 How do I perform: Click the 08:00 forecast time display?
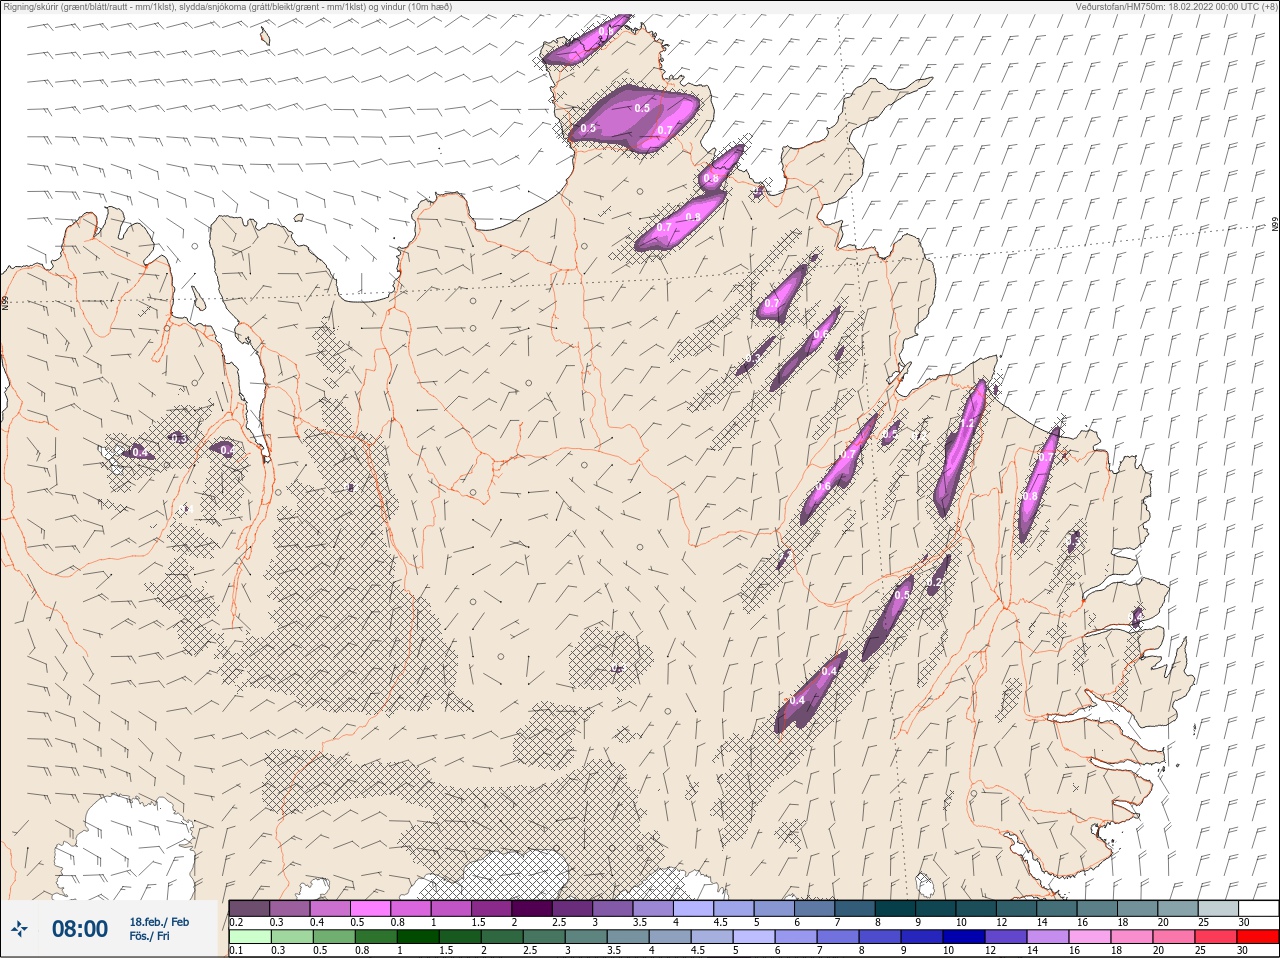tap(80, 929)
